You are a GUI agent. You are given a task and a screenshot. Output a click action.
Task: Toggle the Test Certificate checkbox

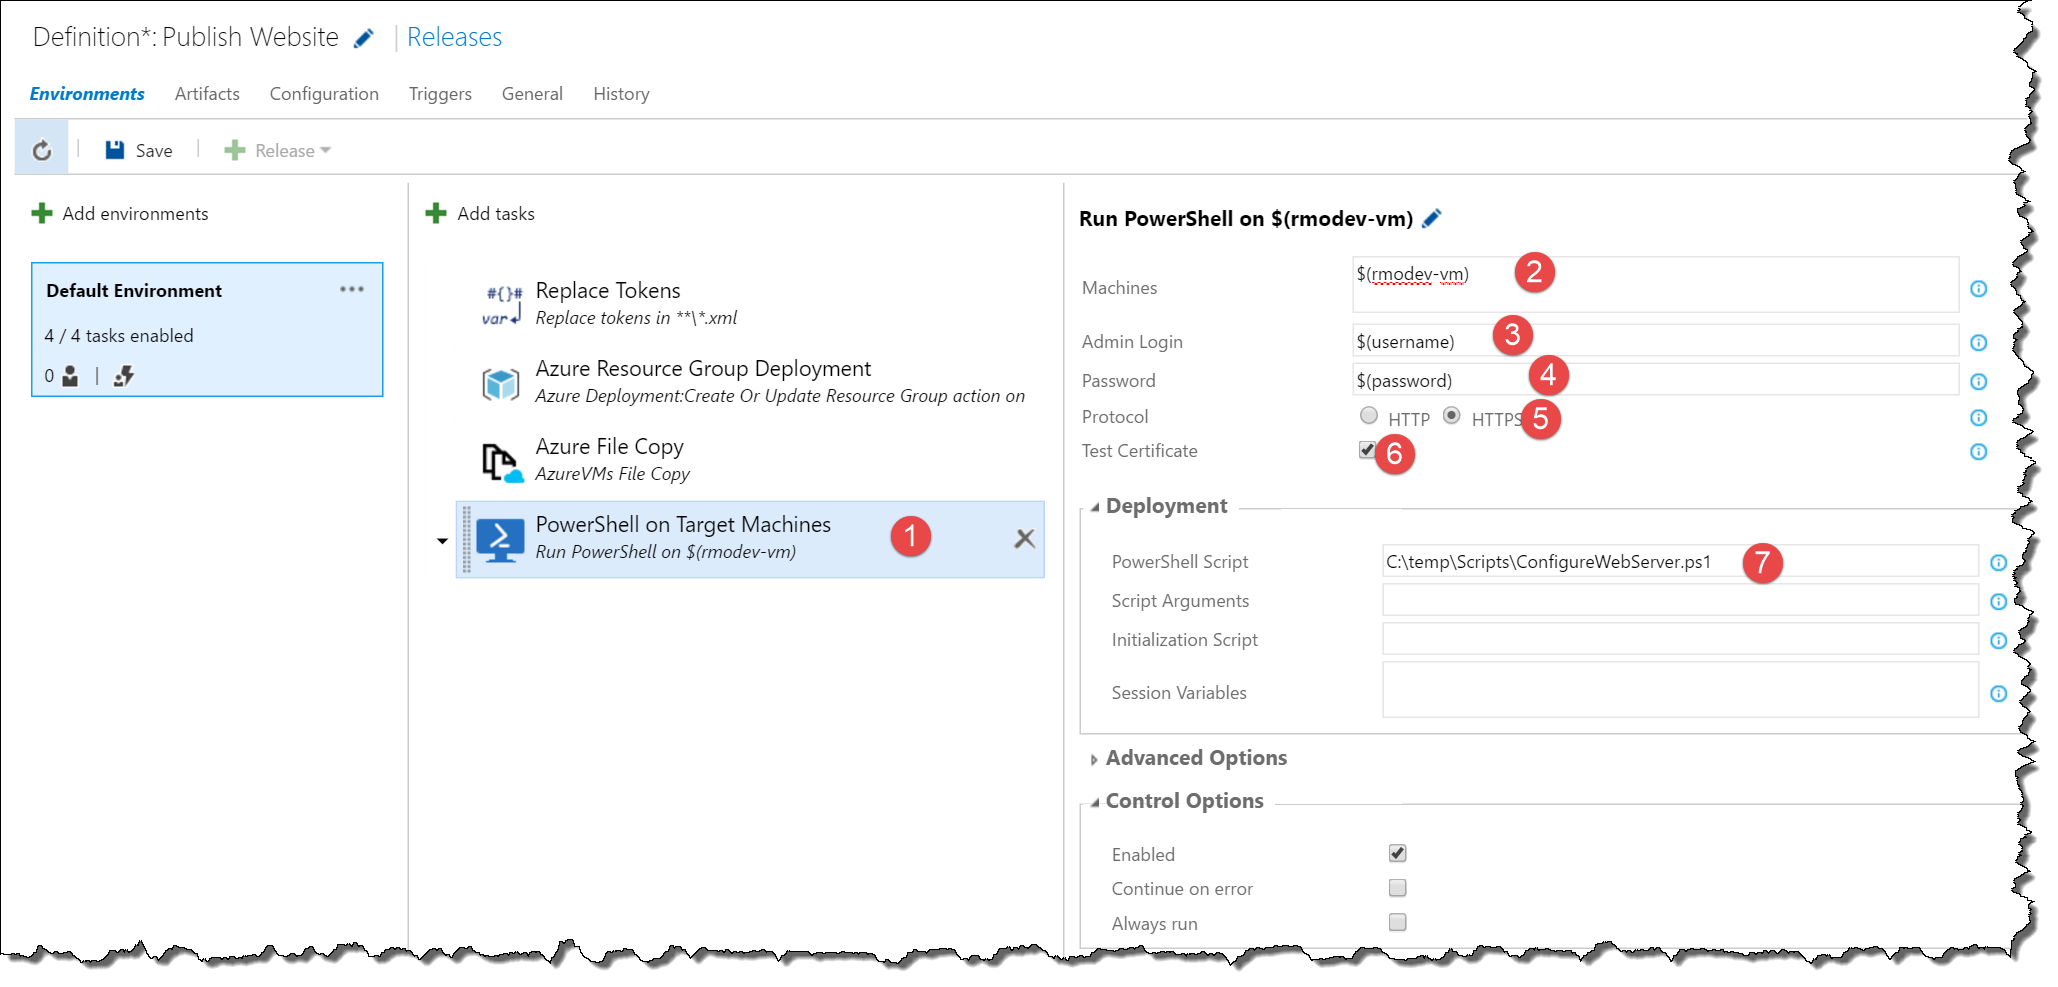[x=1367, y=450]
